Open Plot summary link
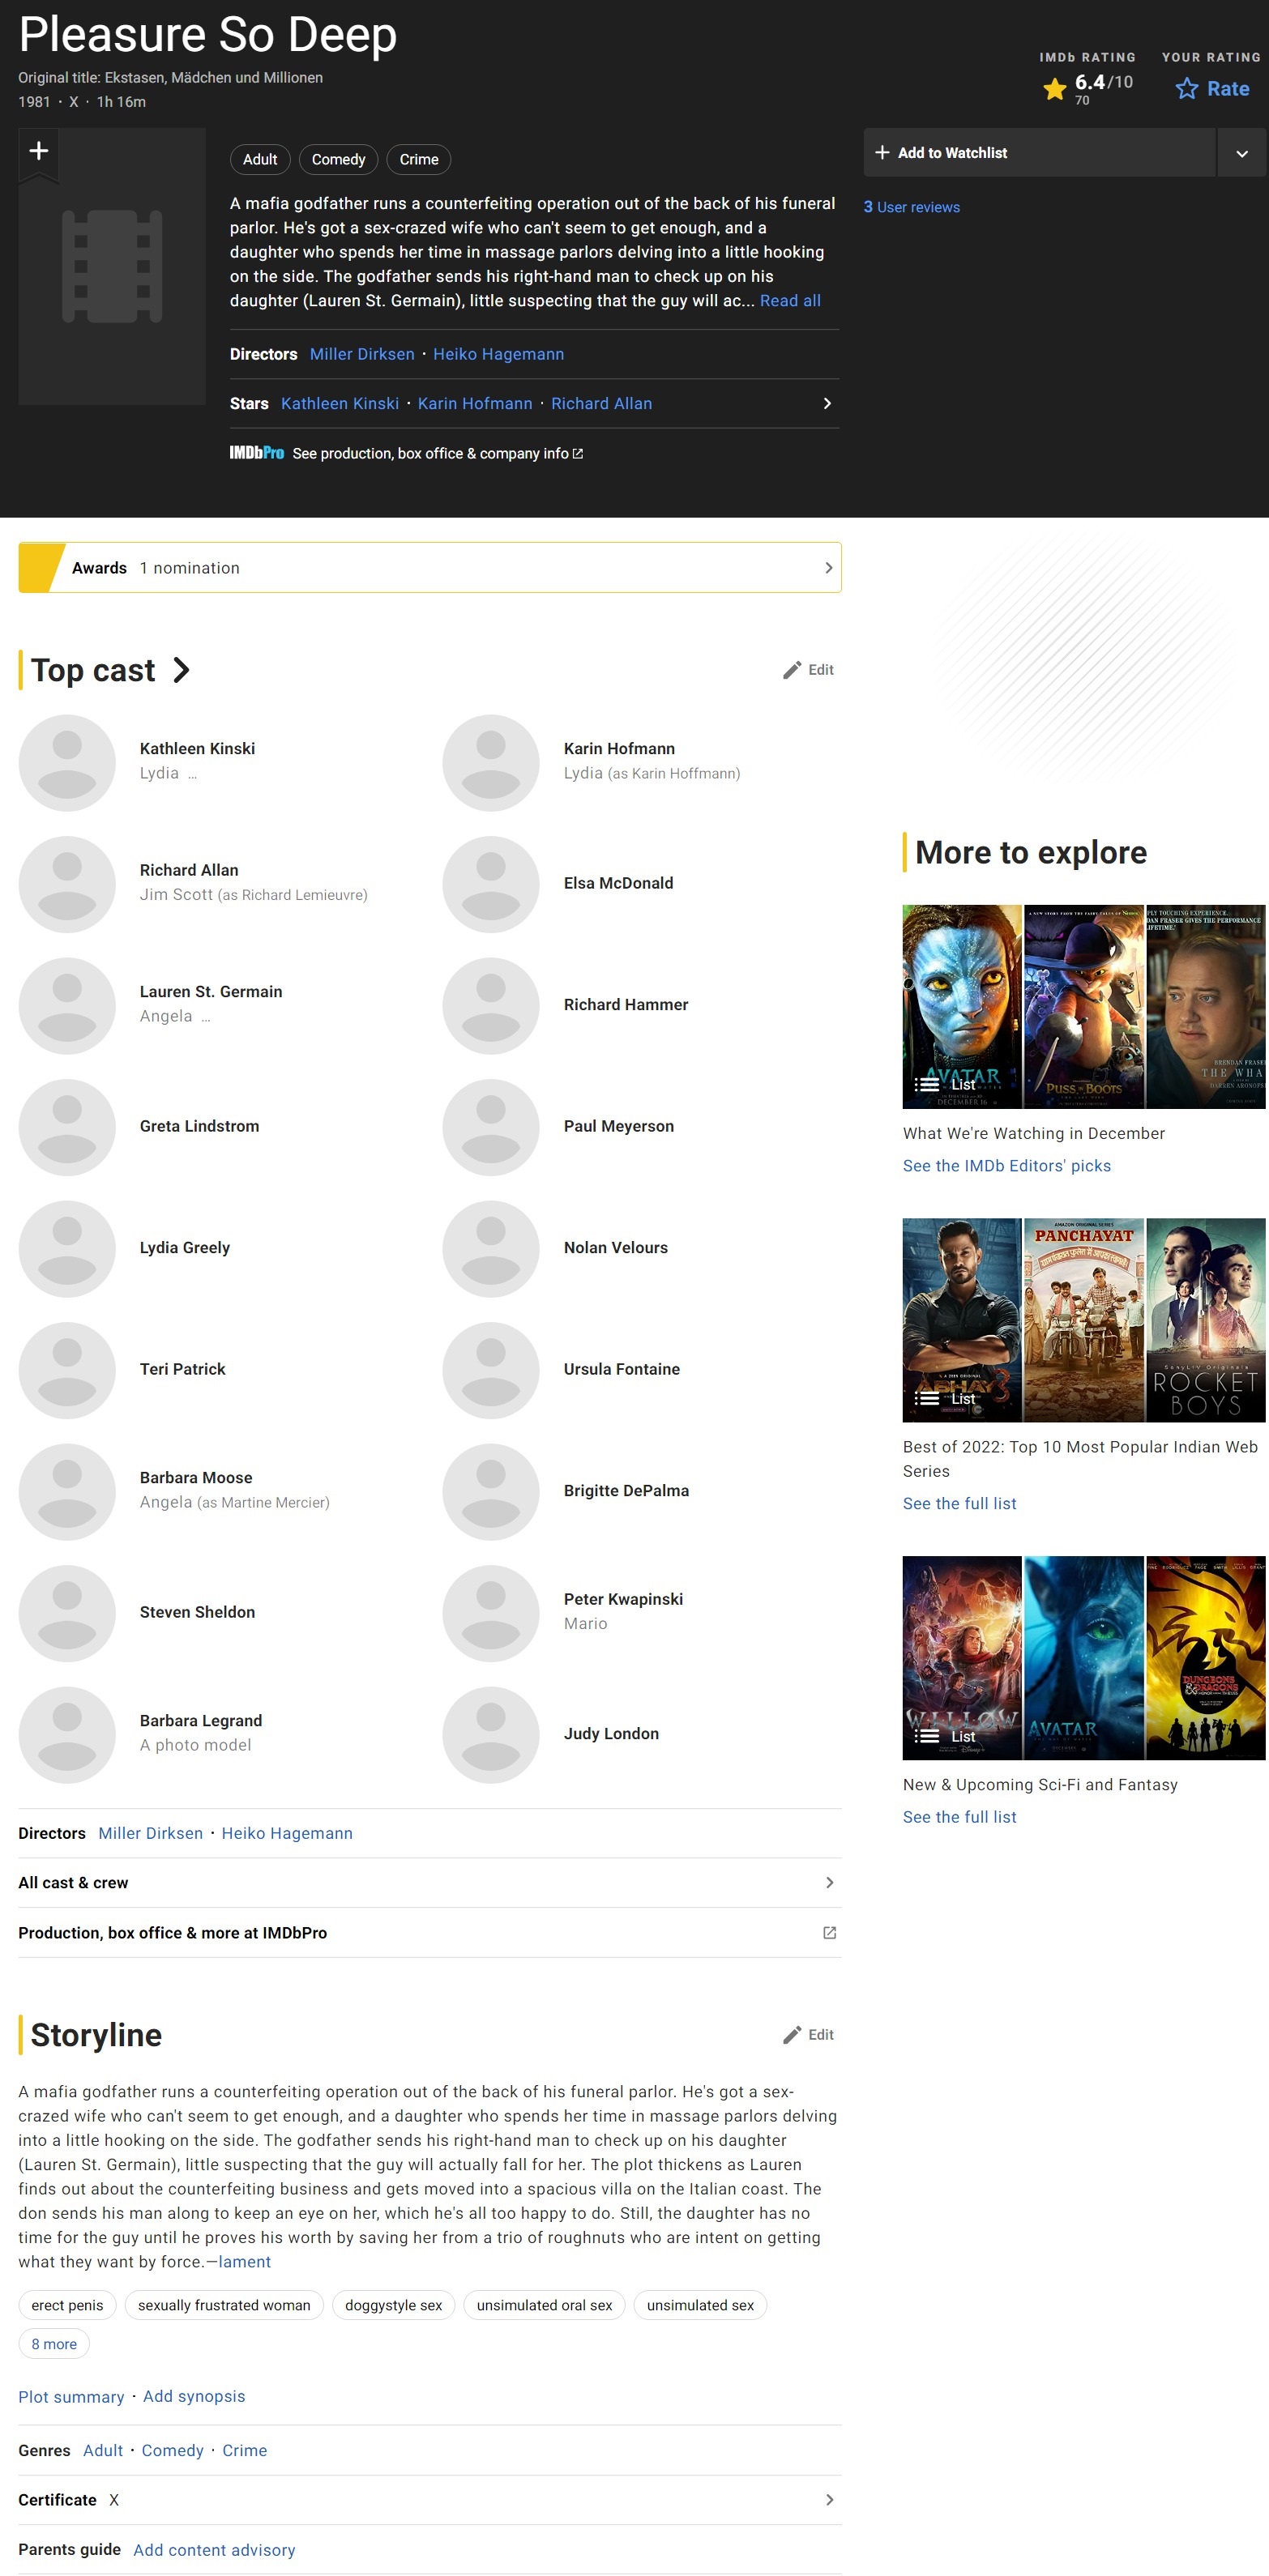 [x=71, y=2397]
